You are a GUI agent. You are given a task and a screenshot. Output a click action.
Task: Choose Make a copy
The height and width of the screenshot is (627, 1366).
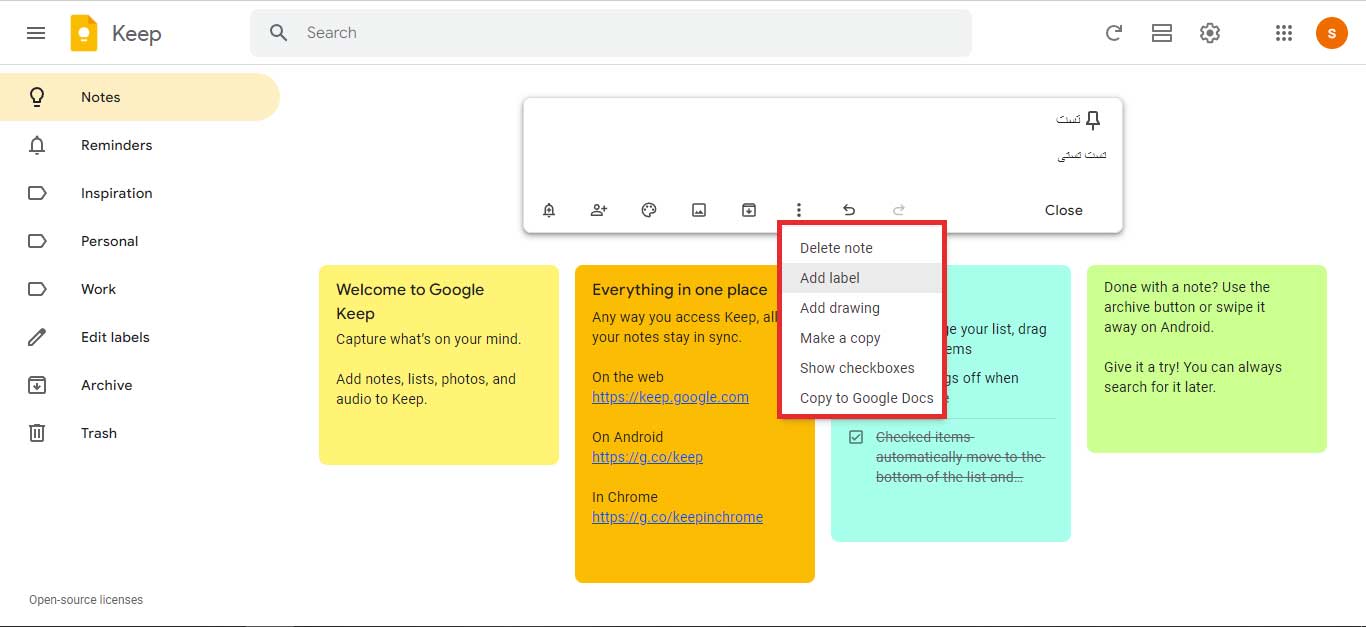(x=860, y=338)
